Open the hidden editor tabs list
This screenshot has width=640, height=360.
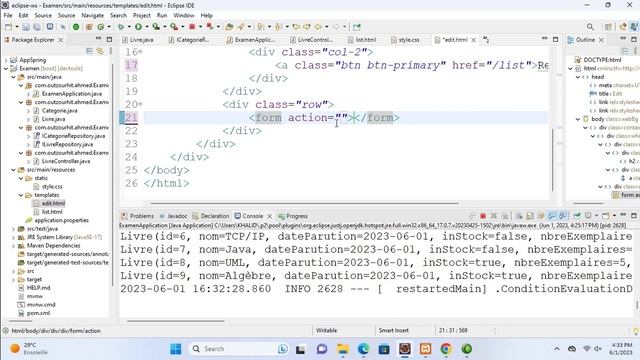tap(486, 40)
